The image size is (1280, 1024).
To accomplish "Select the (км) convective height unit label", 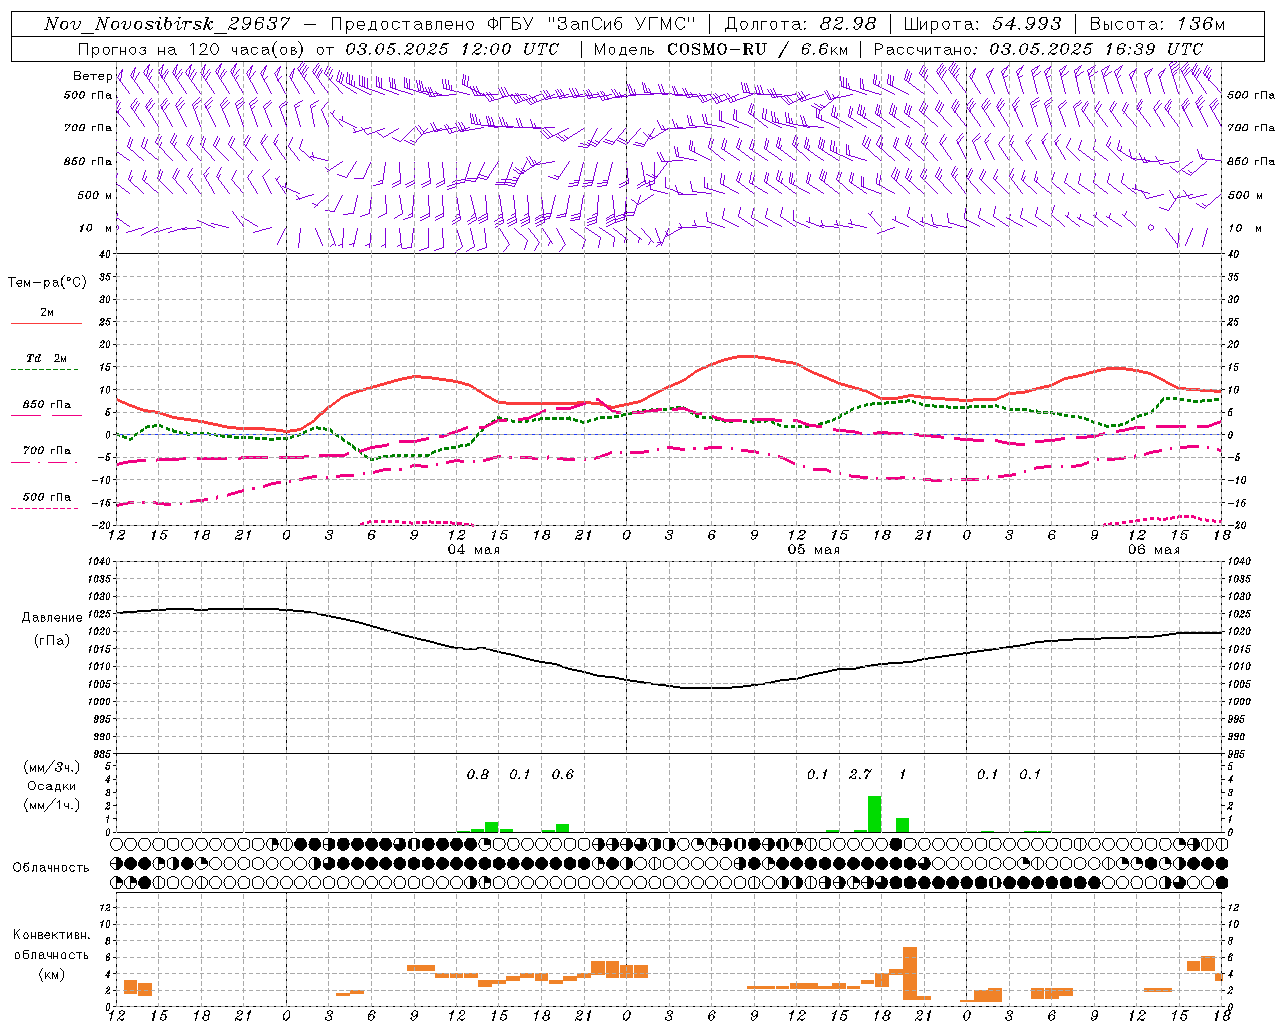I will (x=51, y=973).
